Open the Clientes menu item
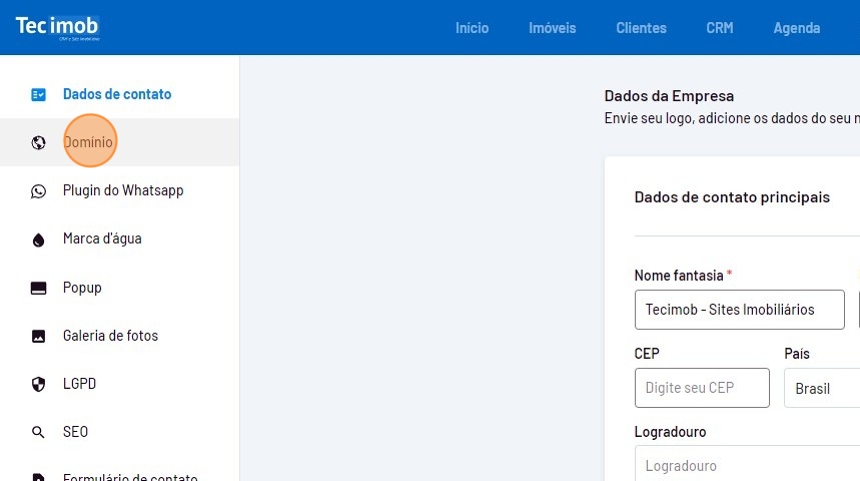Screen dimensions: 860x481 [x=641, y=28]
